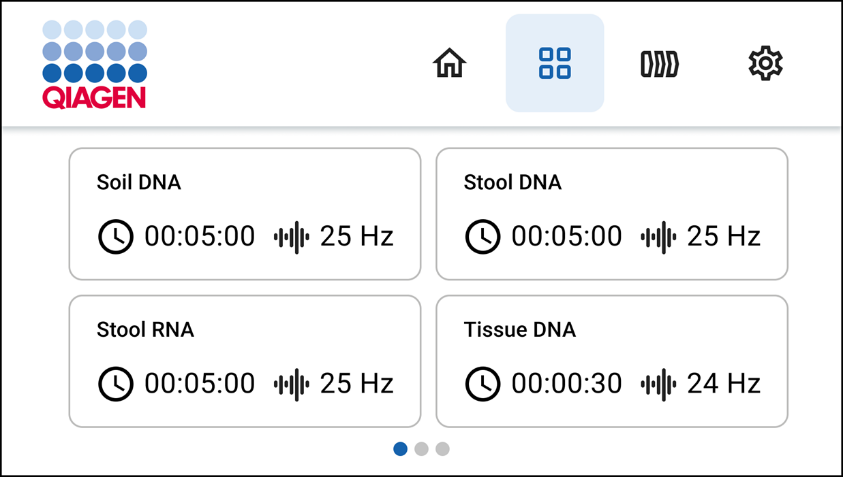Click the 00:00:30 duration in Tissue DNA
This screenshot has width=843, height=477.
coord(566,383)
